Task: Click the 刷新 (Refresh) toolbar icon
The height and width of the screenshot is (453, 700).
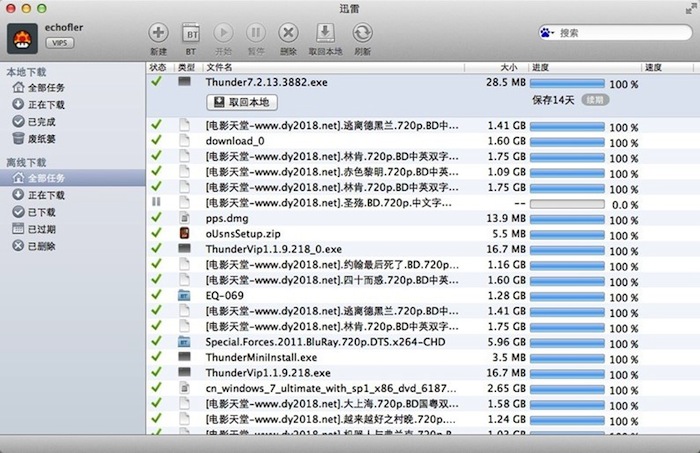Action: [x=361, y=33]
